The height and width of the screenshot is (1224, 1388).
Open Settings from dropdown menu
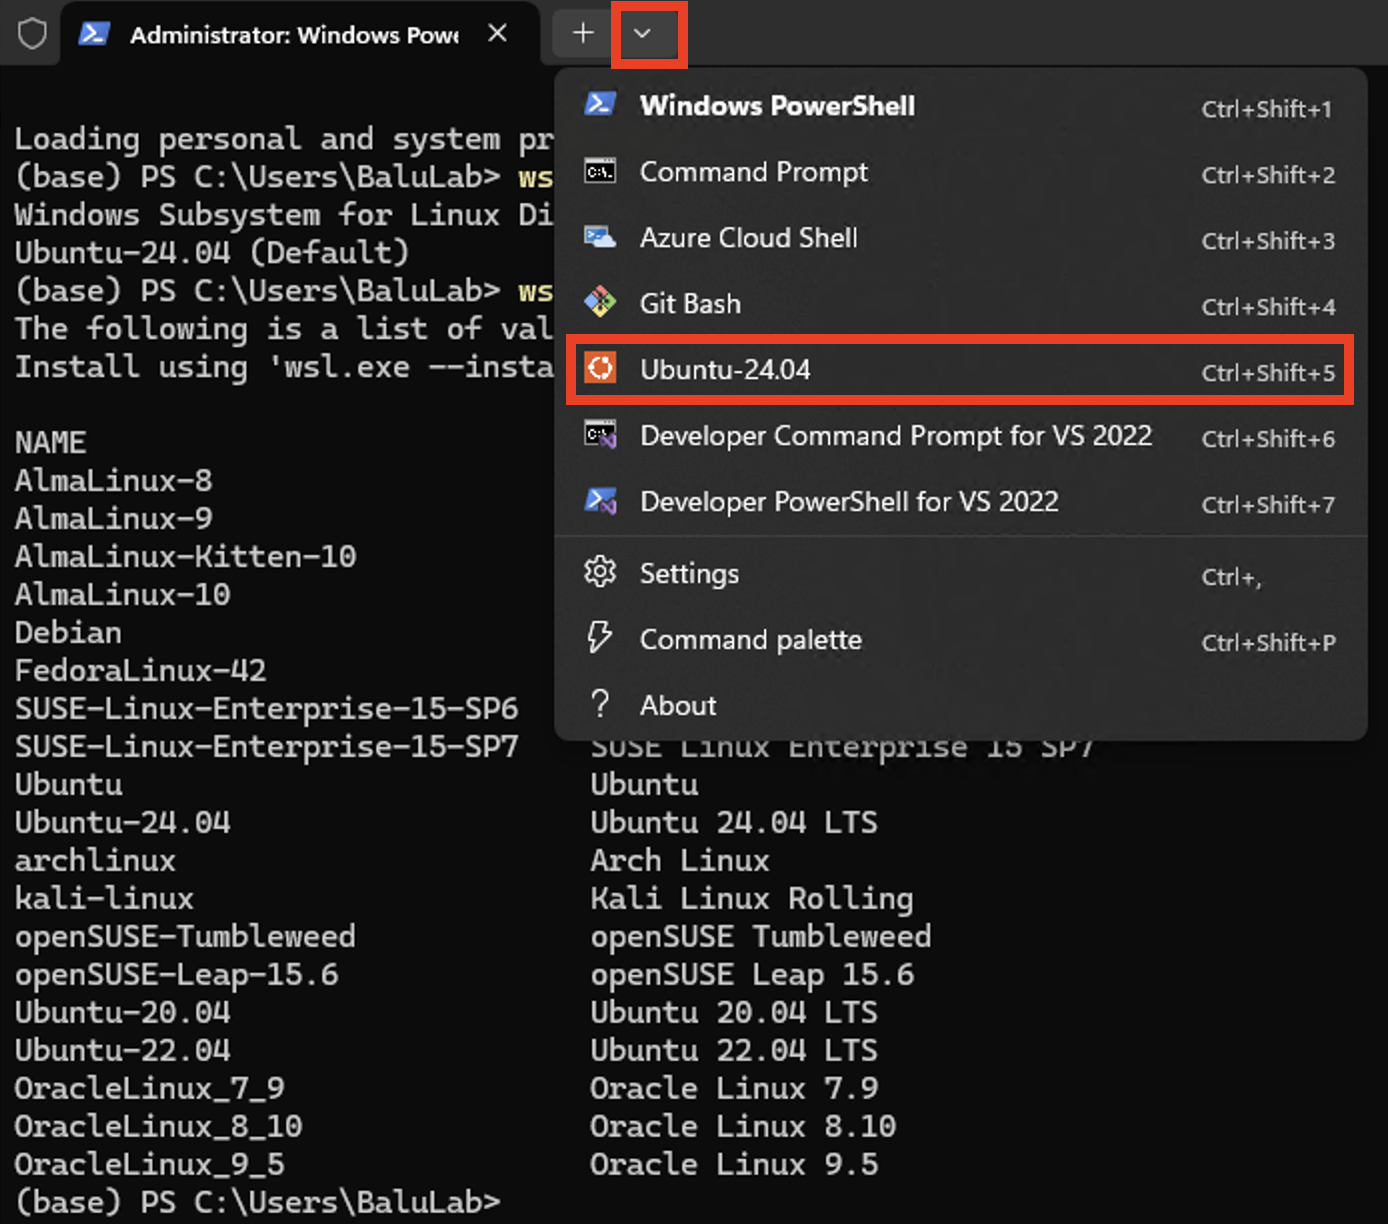[961, 574]
